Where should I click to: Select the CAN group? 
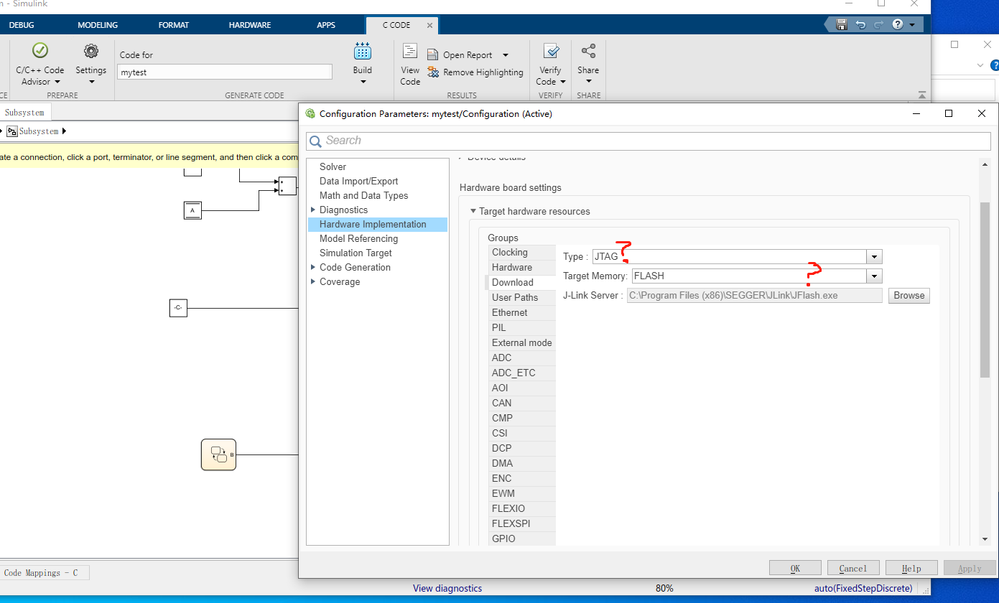click(x=521, y=403)
